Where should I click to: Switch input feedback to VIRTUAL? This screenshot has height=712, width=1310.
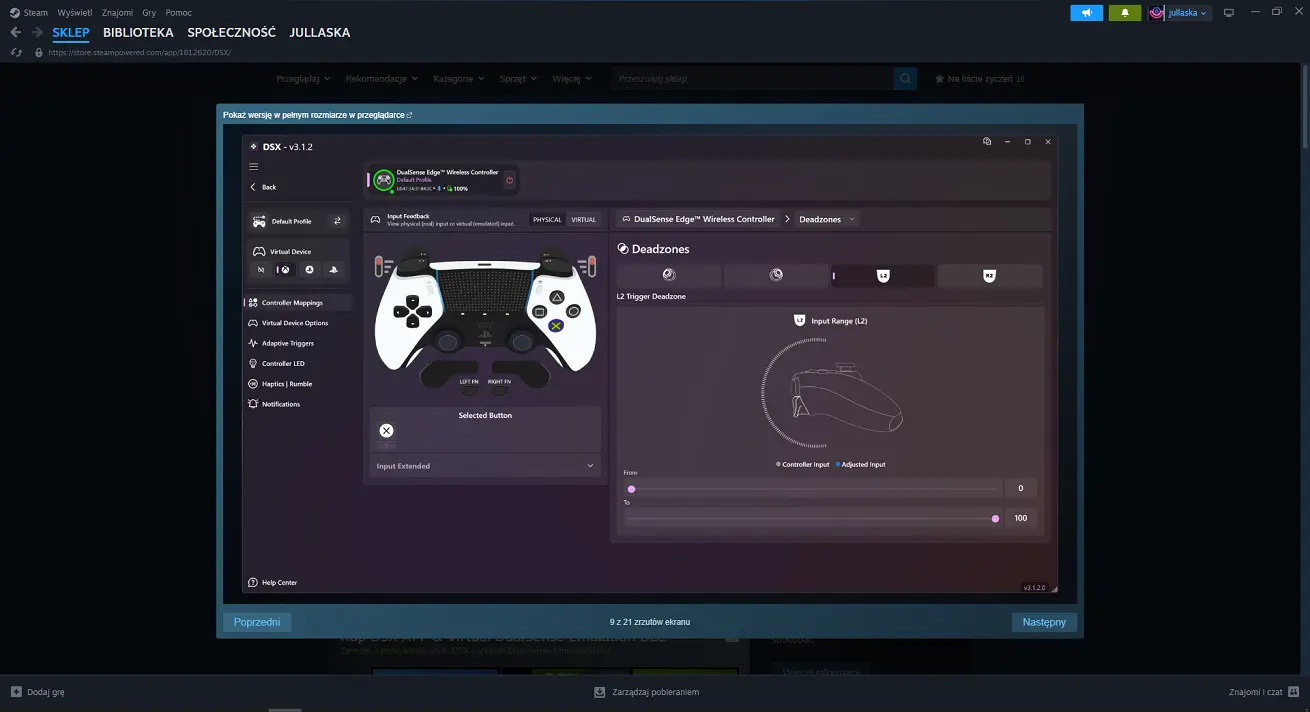tap(583, 220)
